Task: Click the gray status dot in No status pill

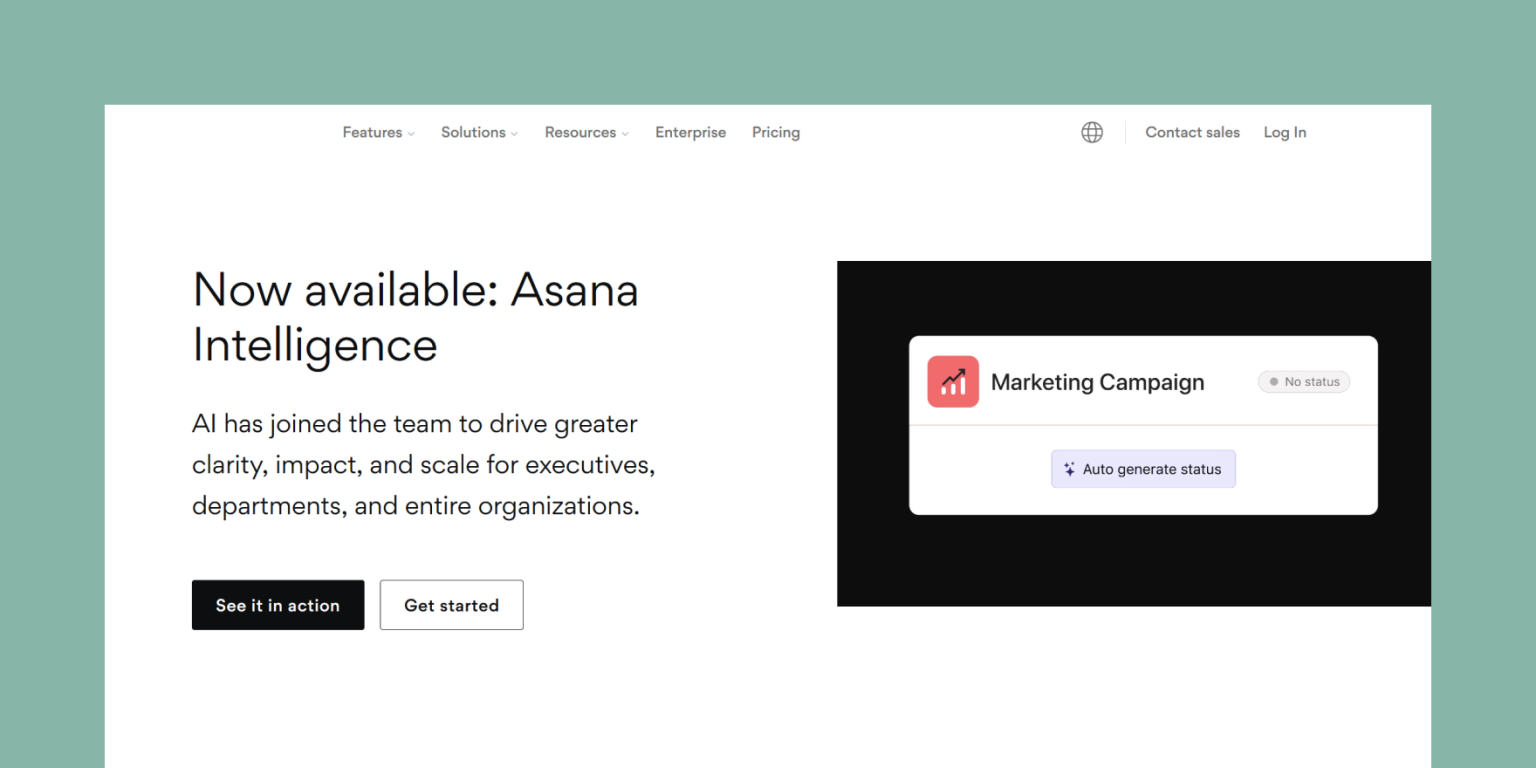Action: [x=1273, y=381]
